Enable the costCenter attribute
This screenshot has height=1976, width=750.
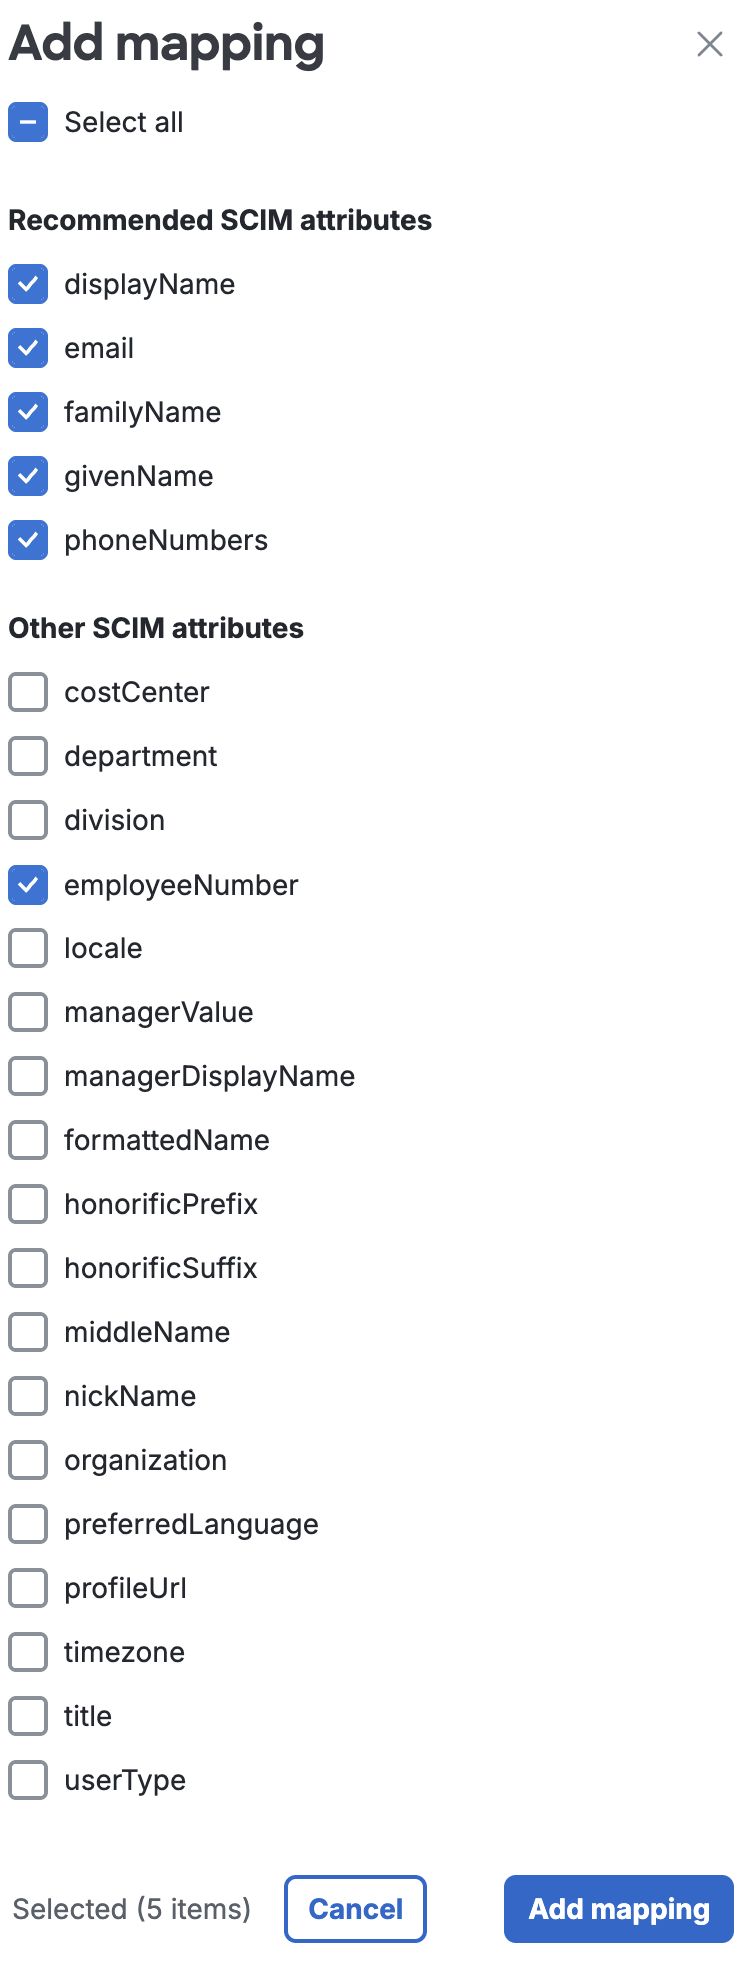[28, 692]
